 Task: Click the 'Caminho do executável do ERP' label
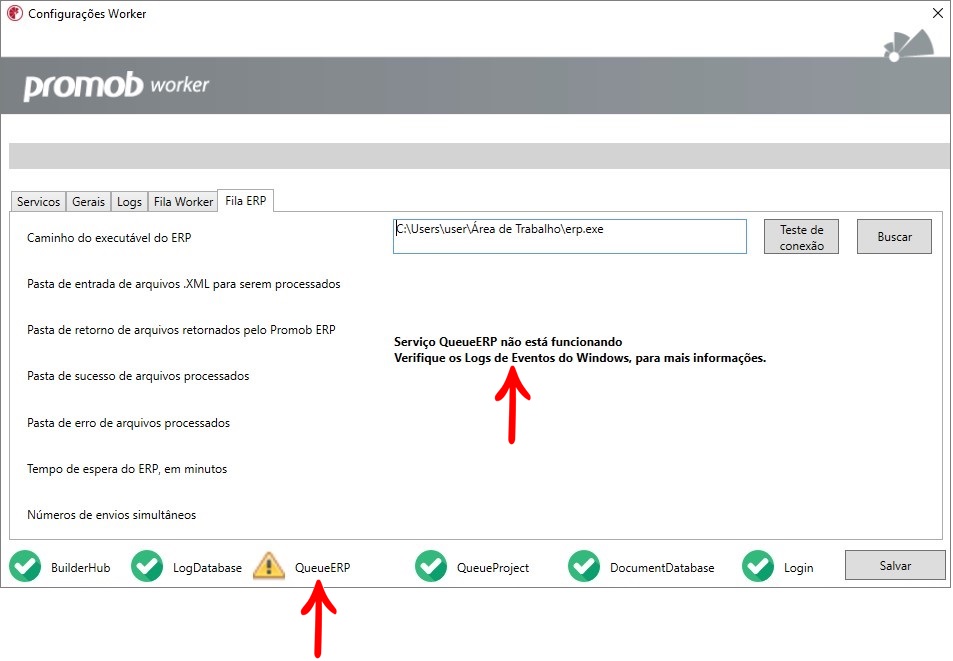[x=109, y=238]
